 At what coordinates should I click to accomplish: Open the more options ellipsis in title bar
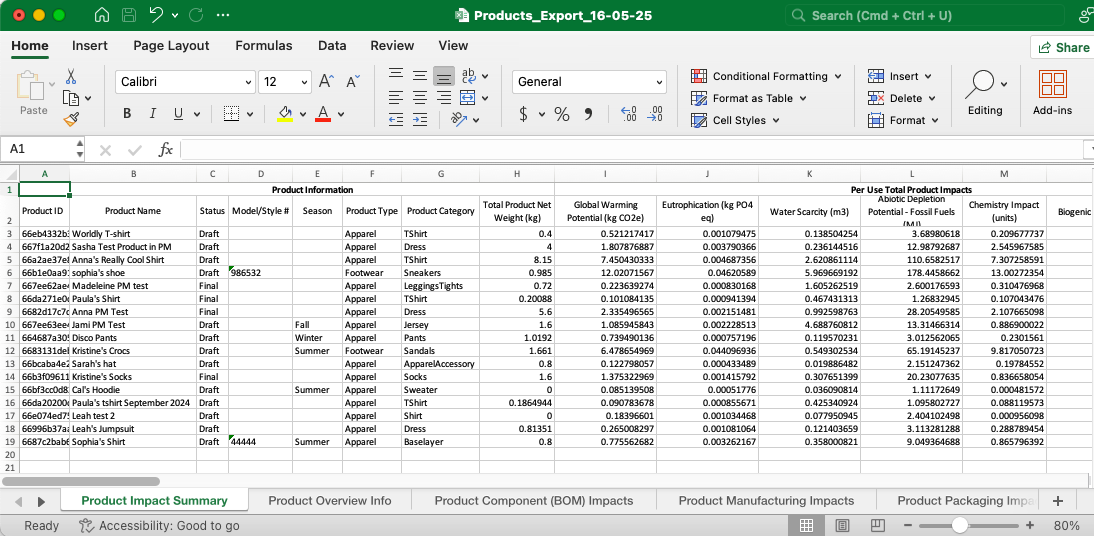pos(223,15)
